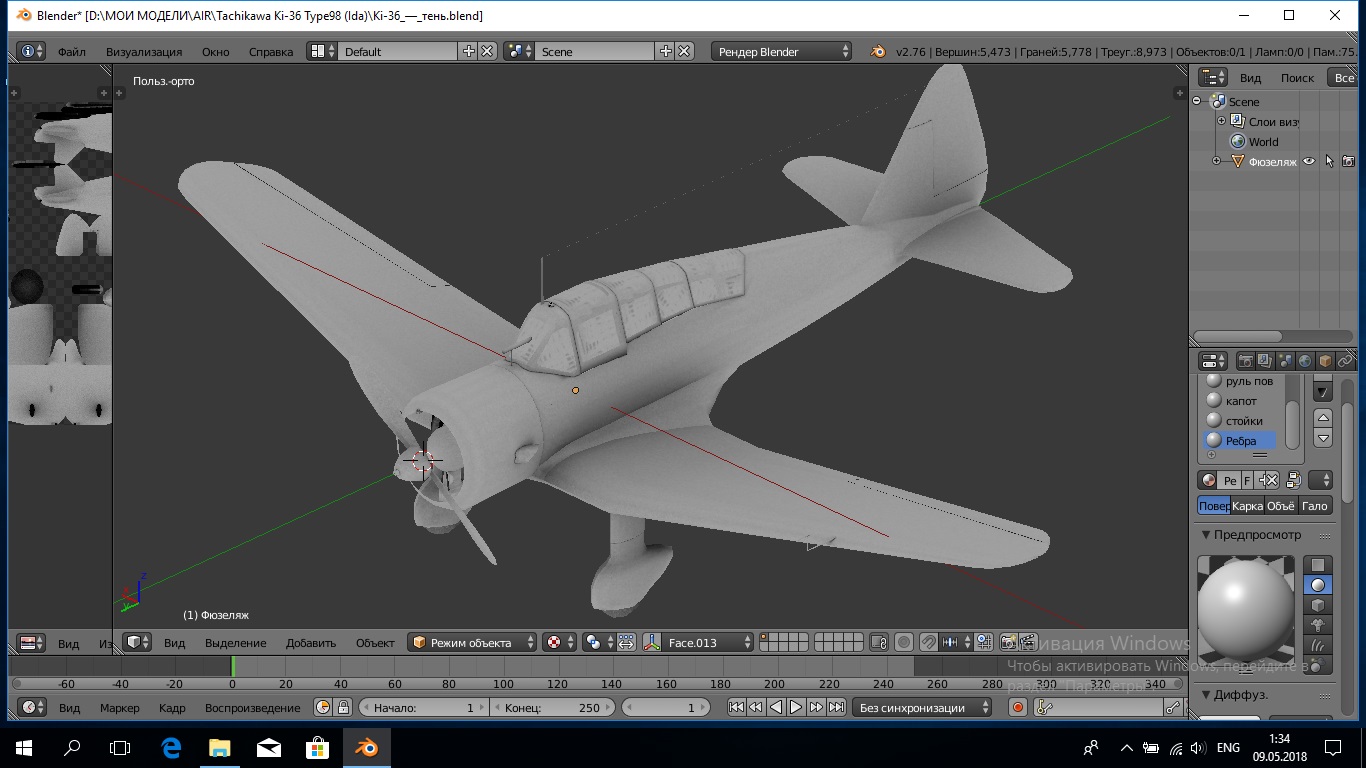Collapse the Предпросмотр panel
Image resolution: width=1366 pixels, height=768 pixels.
pos(1206,535)
